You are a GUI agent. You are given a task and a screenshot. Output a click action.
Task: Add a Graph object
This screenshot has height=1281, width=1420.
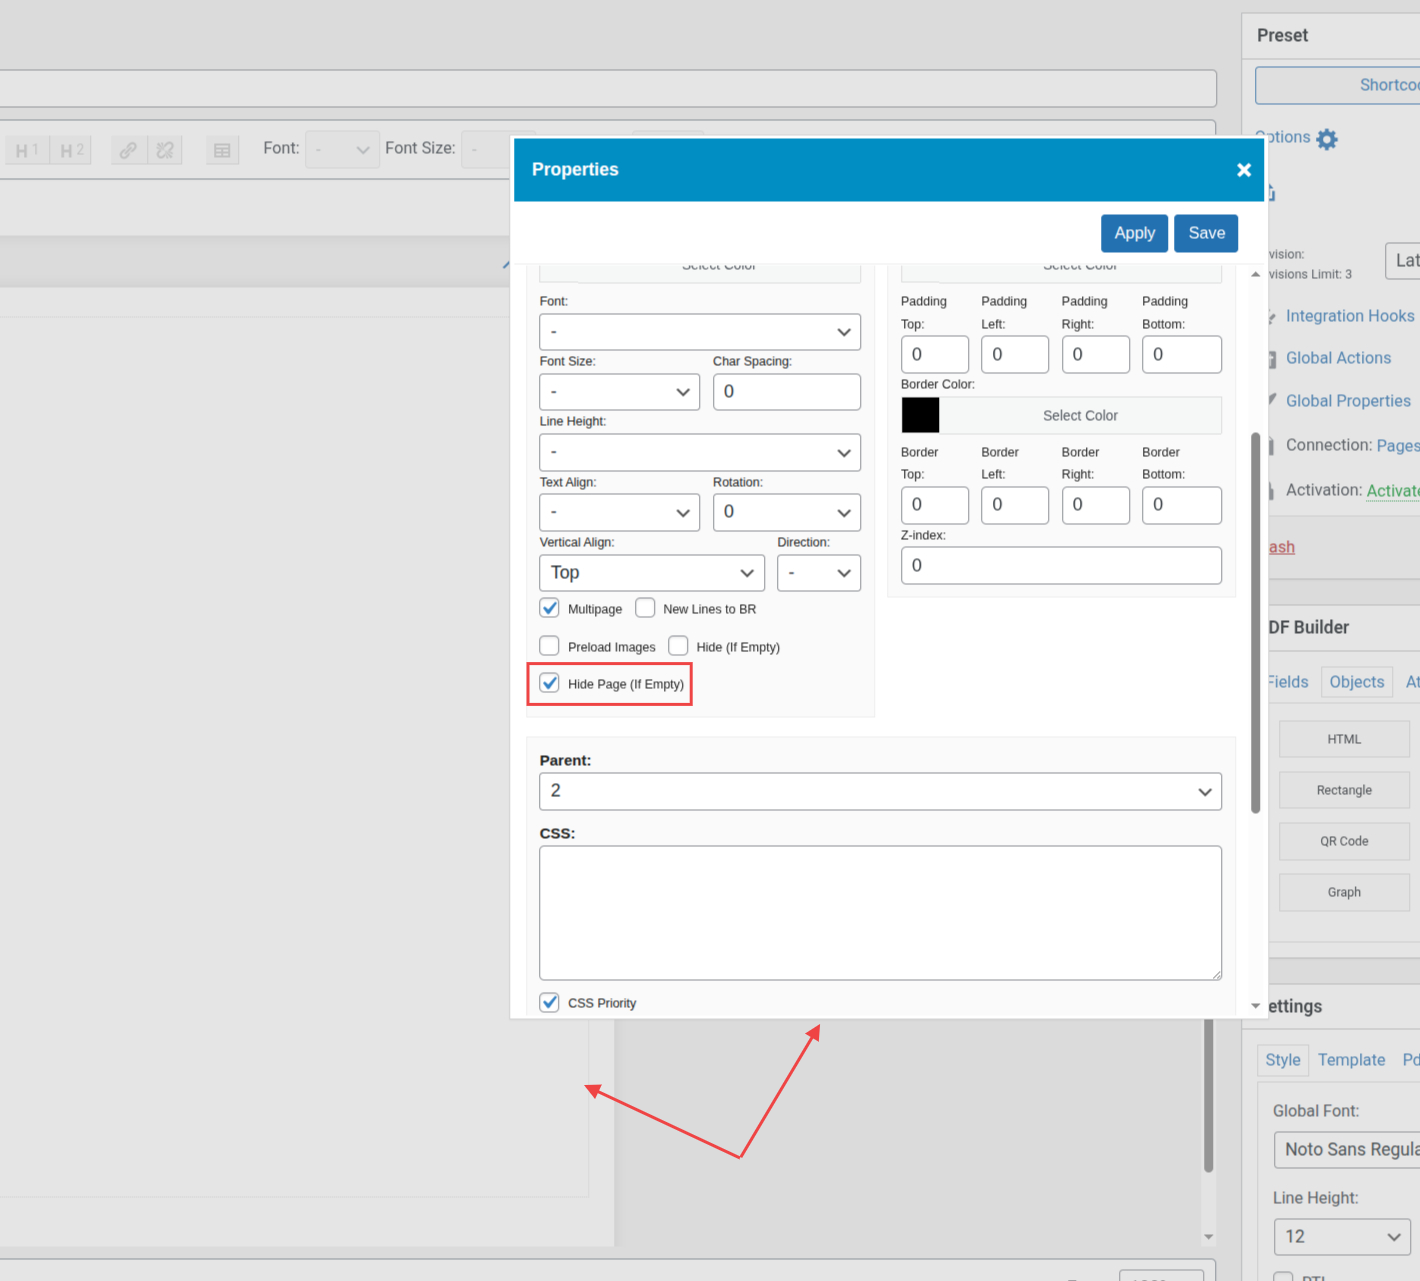point(1344,892)
